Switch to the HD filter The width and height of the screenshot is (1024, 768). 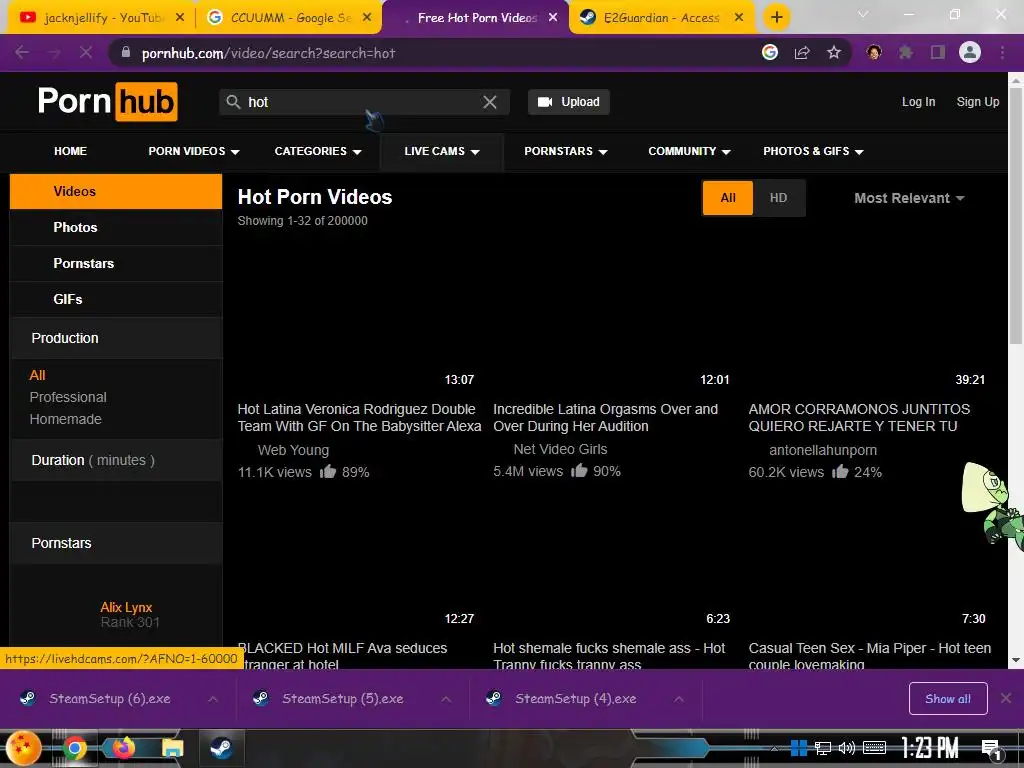pos(778,198)
